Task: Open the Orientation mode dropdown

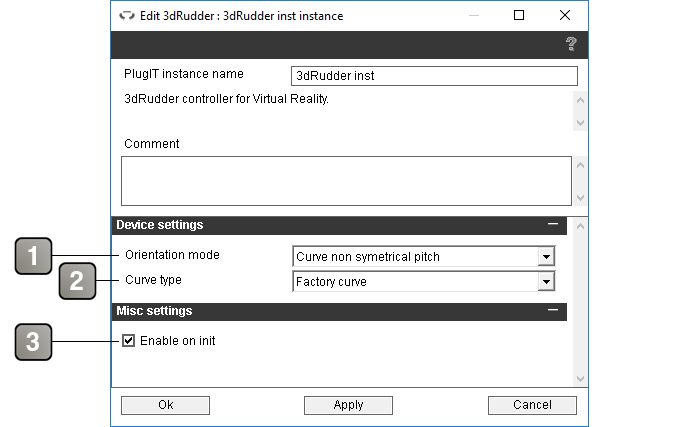Action: [424, 256]
